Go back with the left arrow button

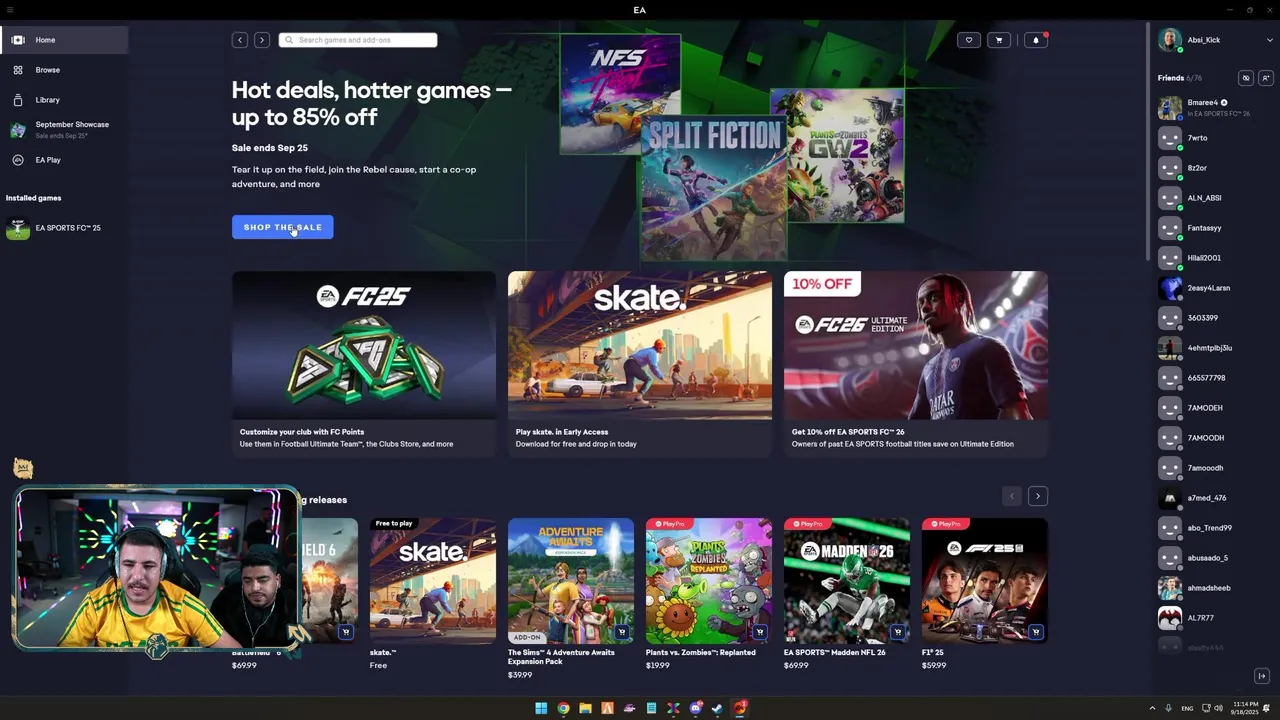[240, 40]
